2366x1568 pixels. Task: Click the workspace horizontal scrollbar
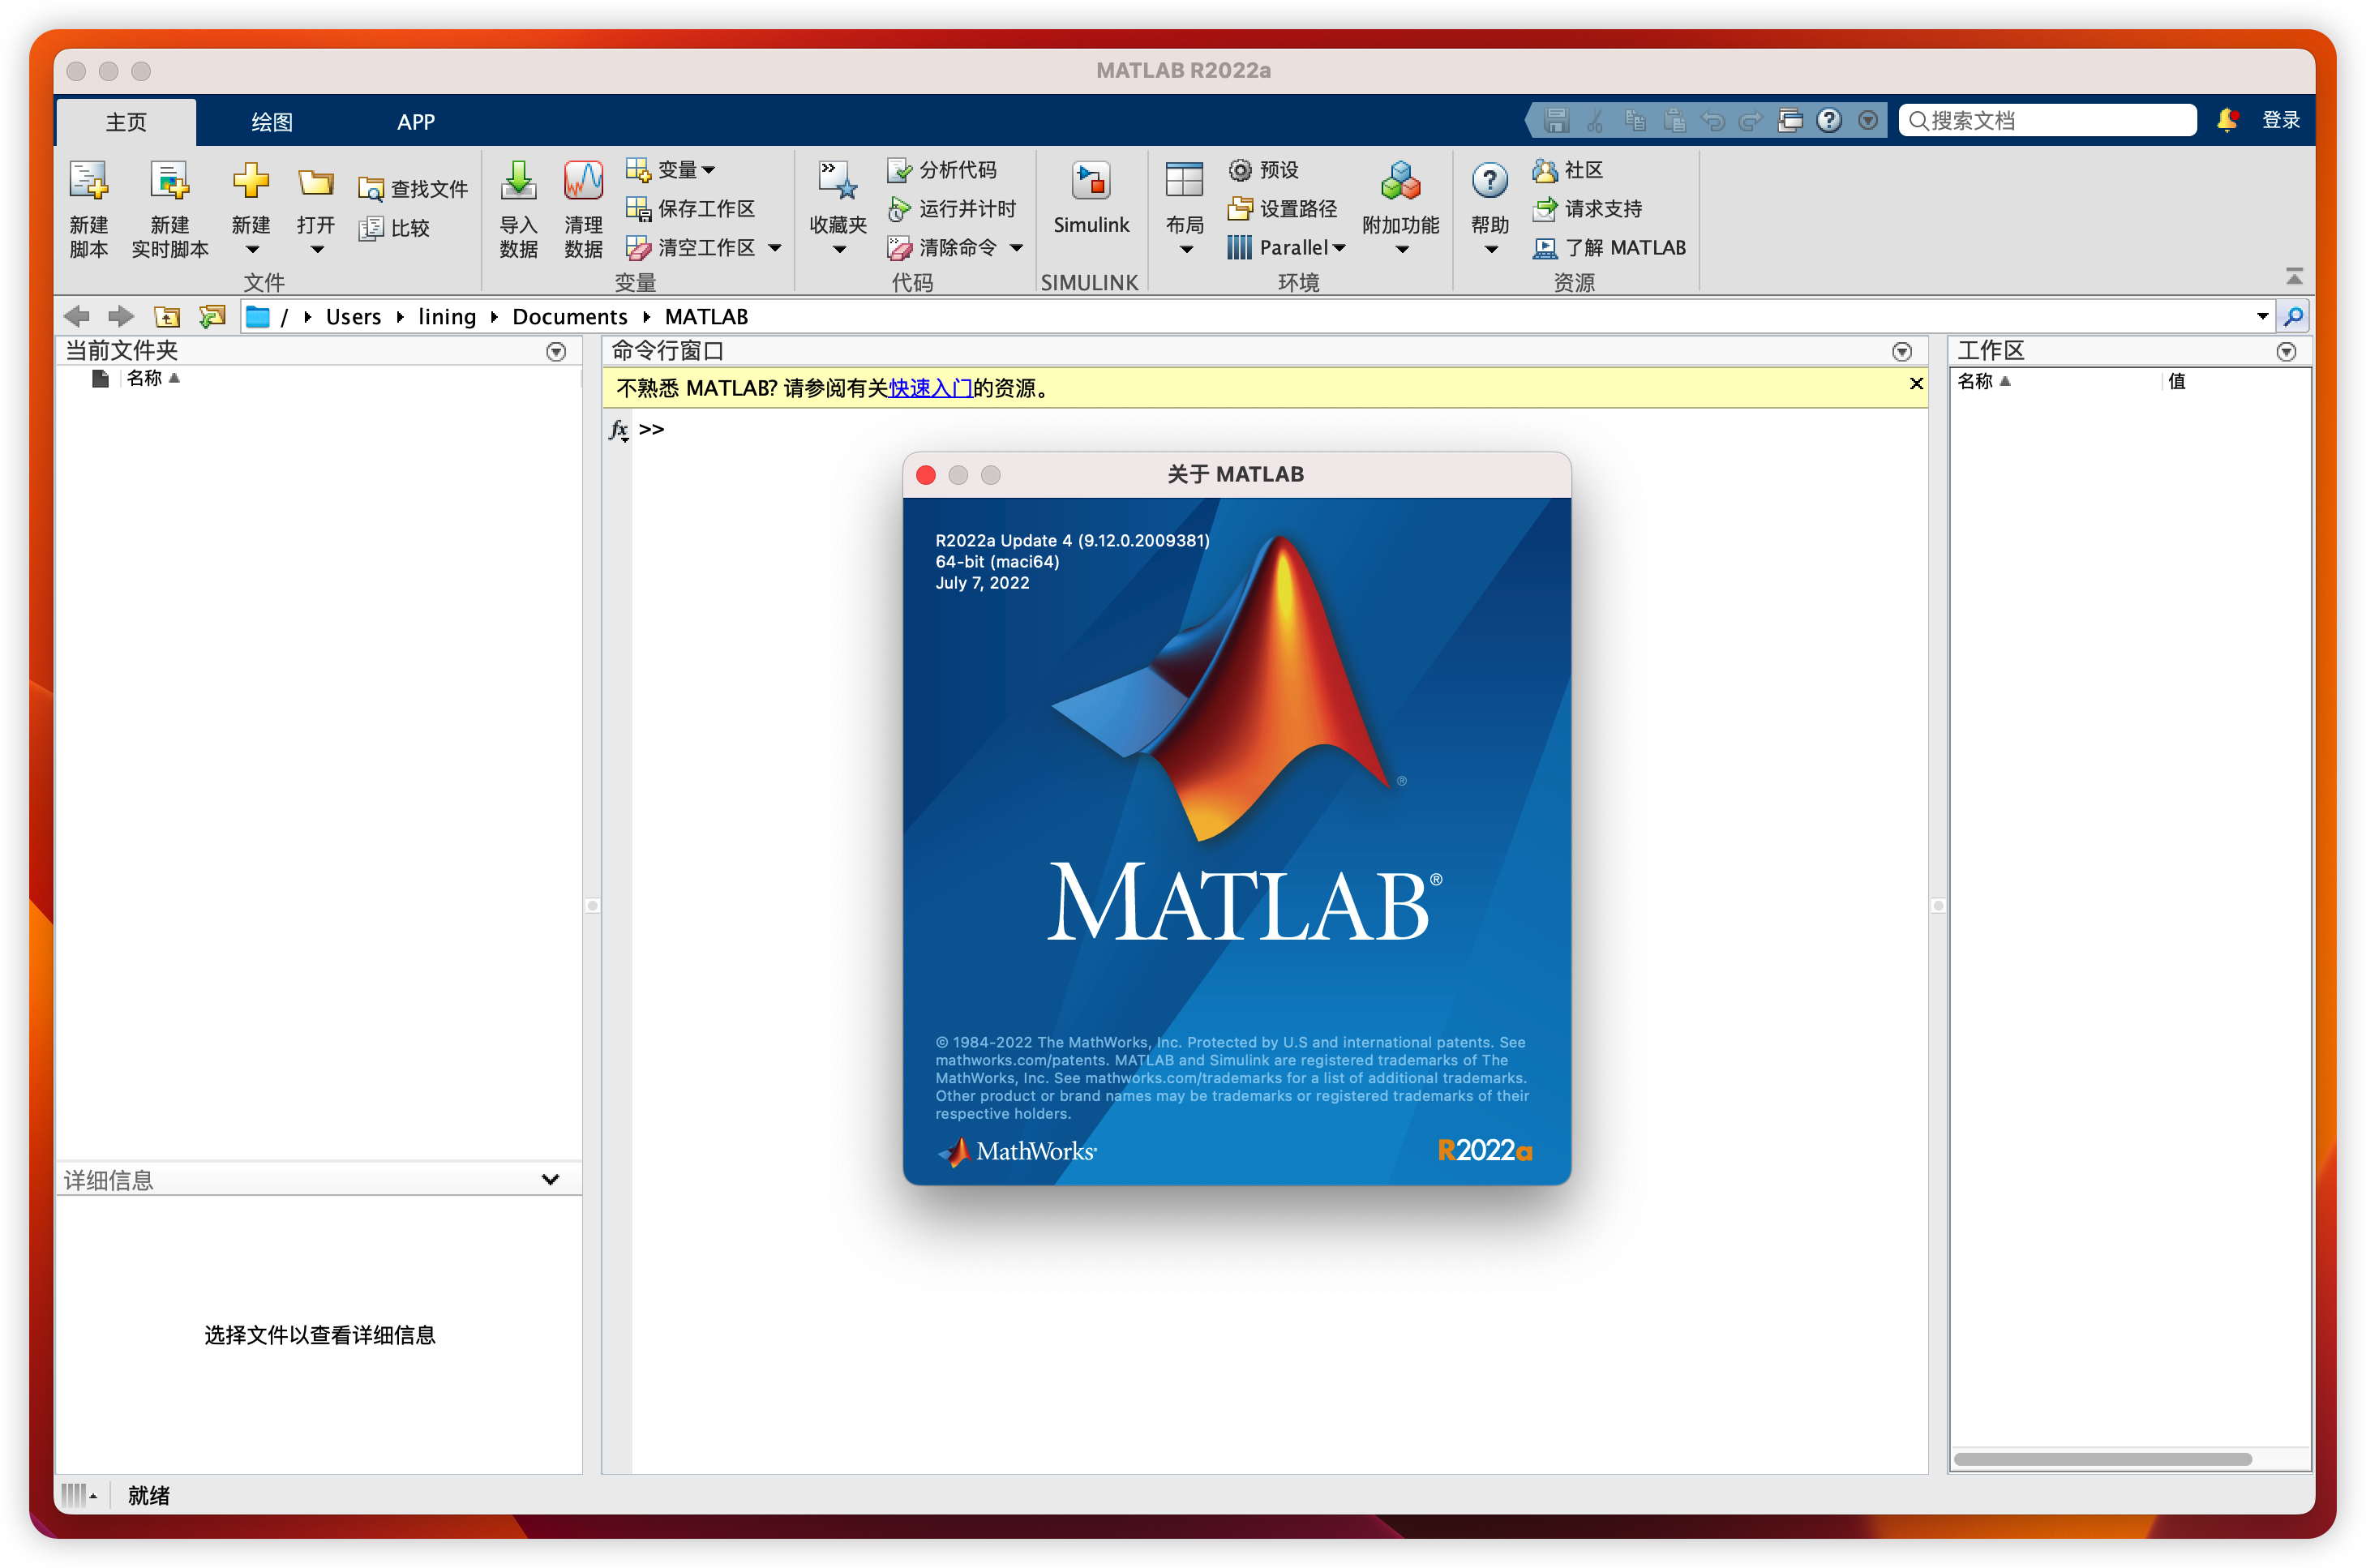point(2102,1459)
